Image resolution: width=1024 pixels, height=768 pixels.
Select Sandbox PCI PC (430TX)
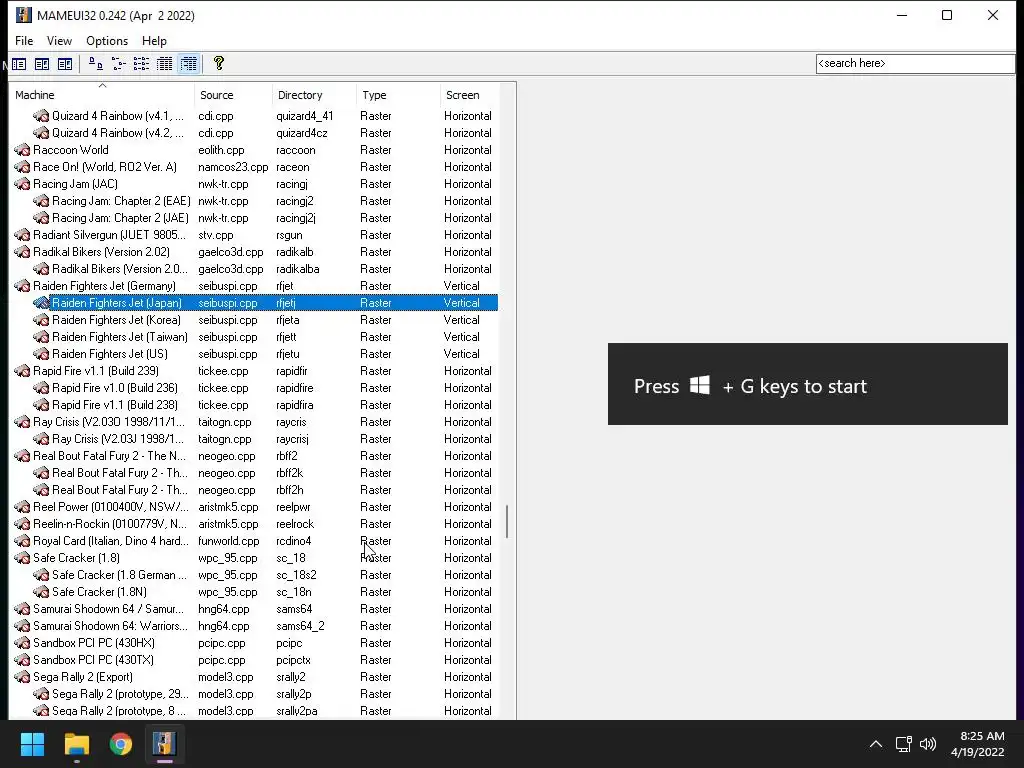pos(93,660)
